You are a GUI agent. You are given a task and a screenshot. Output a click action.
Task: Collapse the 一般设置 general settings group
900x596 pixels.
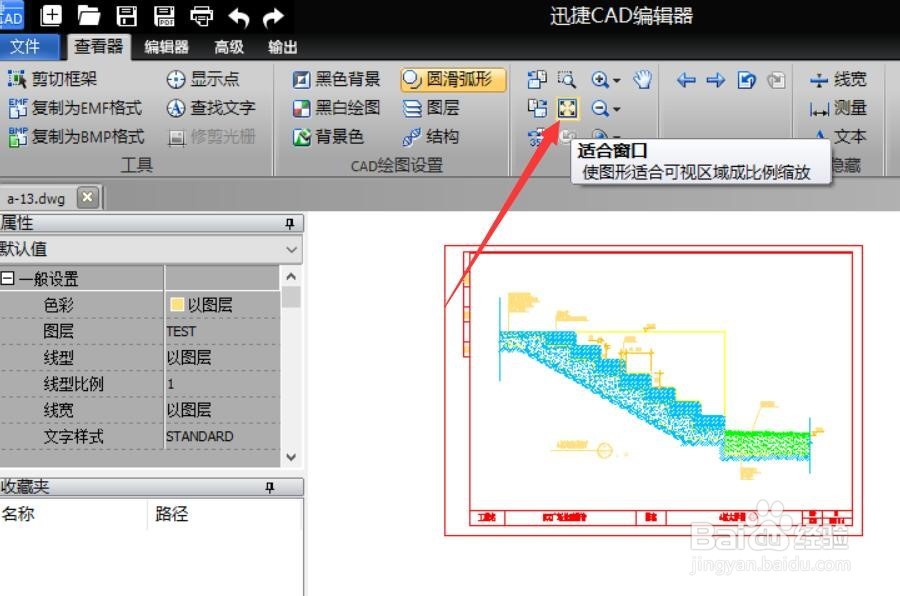tap(7, 278)
